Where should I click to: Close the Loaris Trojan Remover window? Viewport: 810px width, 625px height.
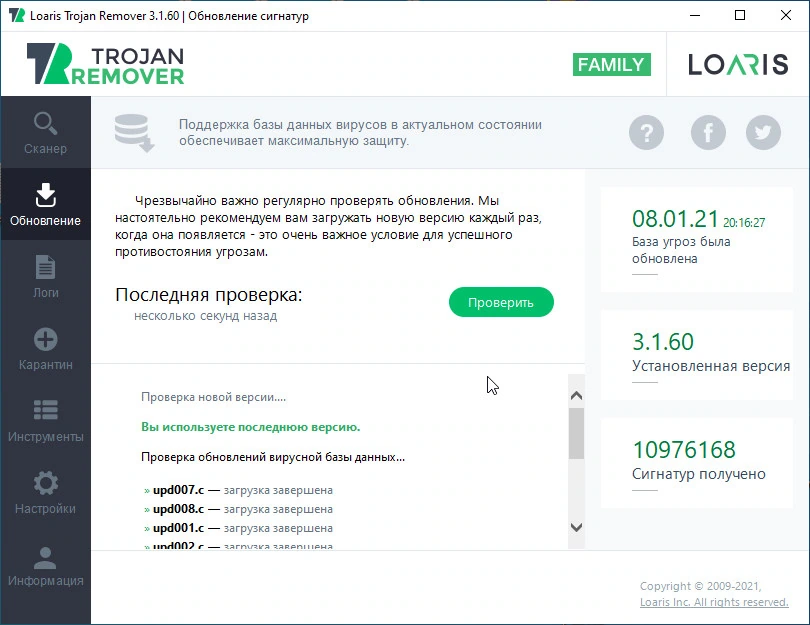pyautogui.click(x=786, y=15)
